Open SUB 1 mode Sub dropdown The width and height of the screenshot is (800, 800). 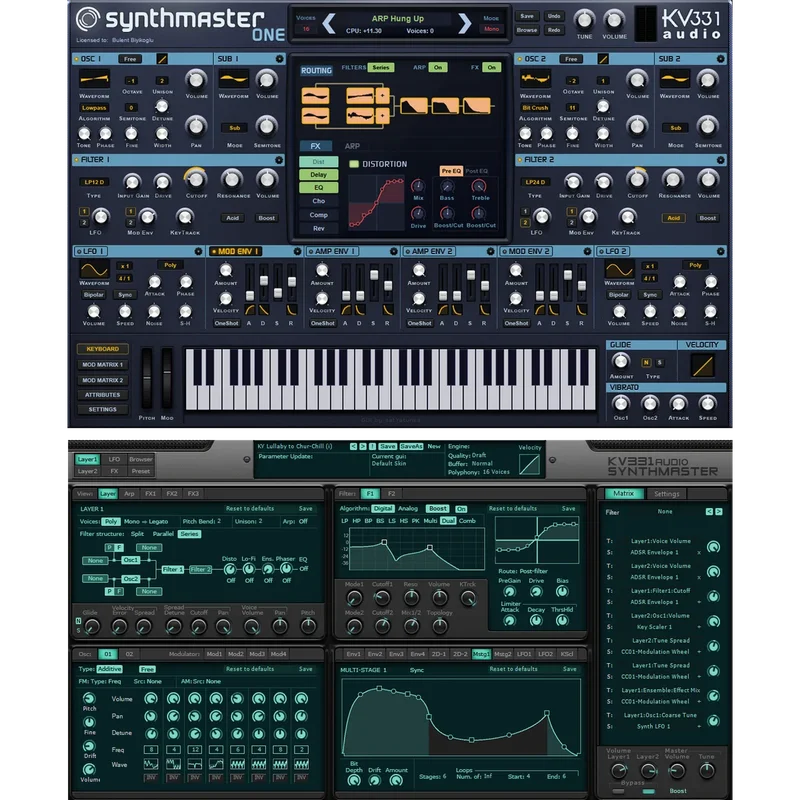pos(234,128)
